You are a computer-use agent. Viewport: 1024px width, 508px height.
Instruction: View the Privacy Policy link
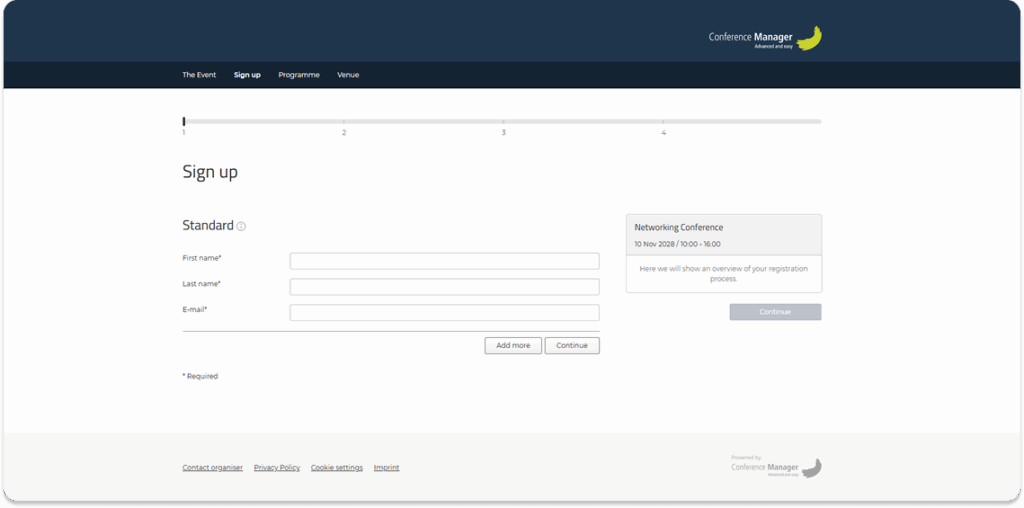(277, 468)
